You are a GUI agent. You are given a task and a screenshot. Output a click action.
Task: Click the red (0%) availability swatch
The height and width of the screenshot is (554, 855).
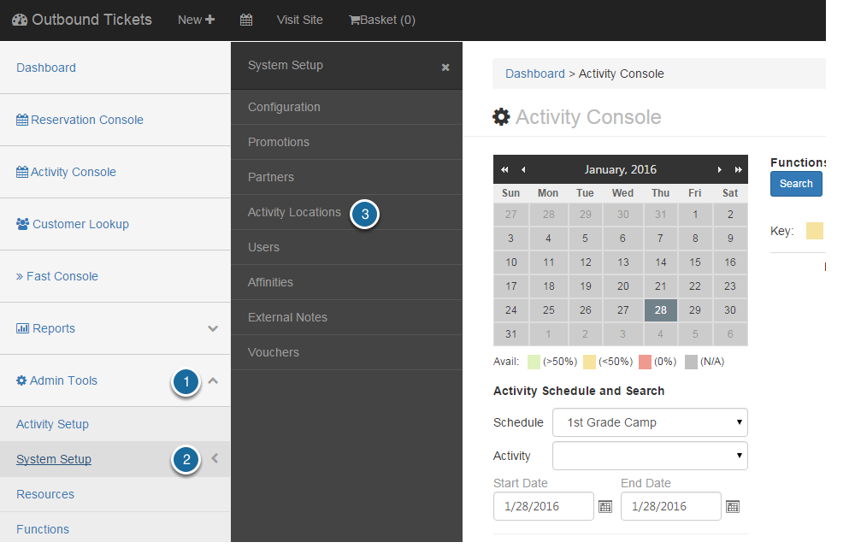(x=645, y=362)
